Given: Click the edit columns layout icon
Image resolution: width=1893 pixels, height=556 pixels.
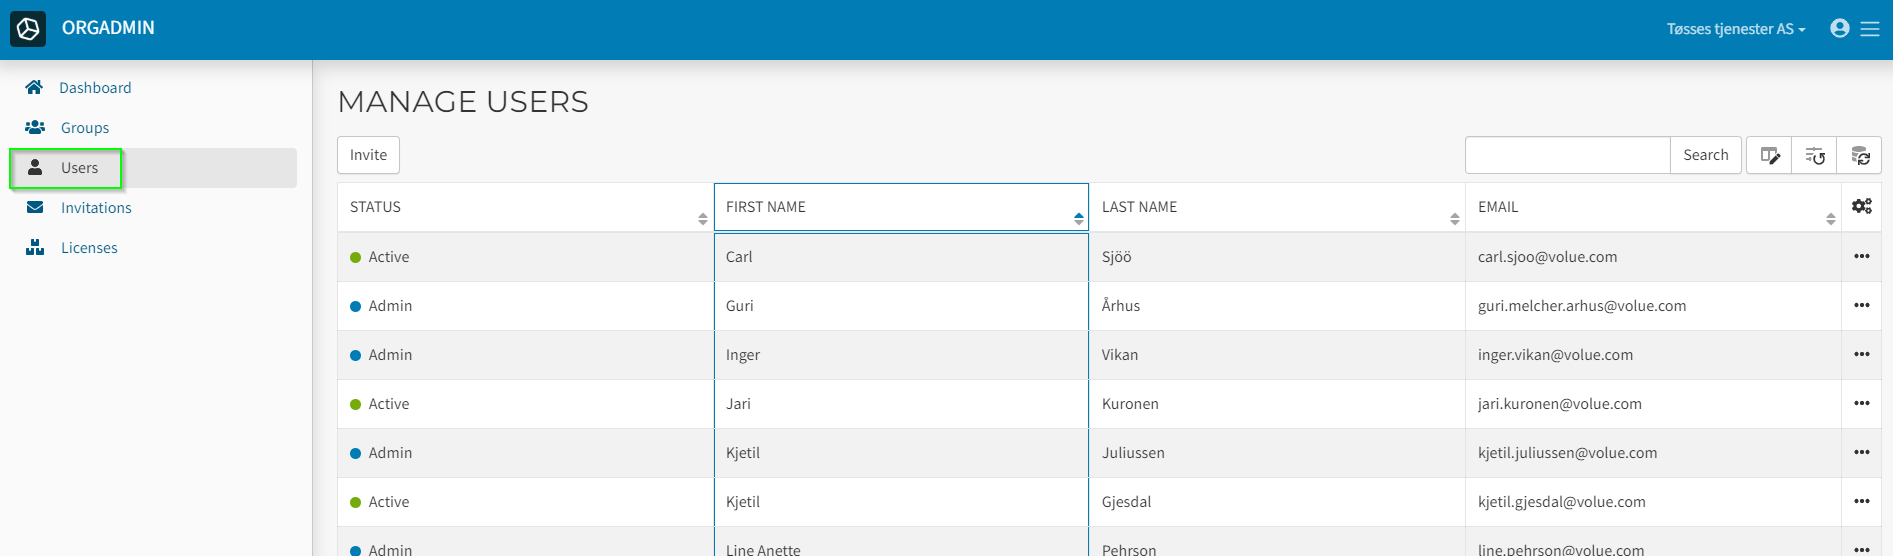Looking at the screenshot, I should [x=1769, y=155].
